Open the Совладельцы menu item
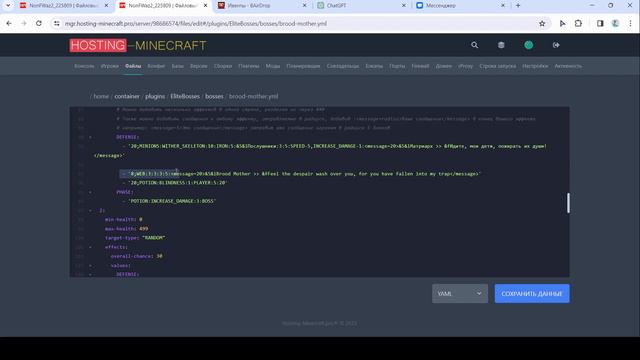640x360 pixels. (x=343, y=66)
